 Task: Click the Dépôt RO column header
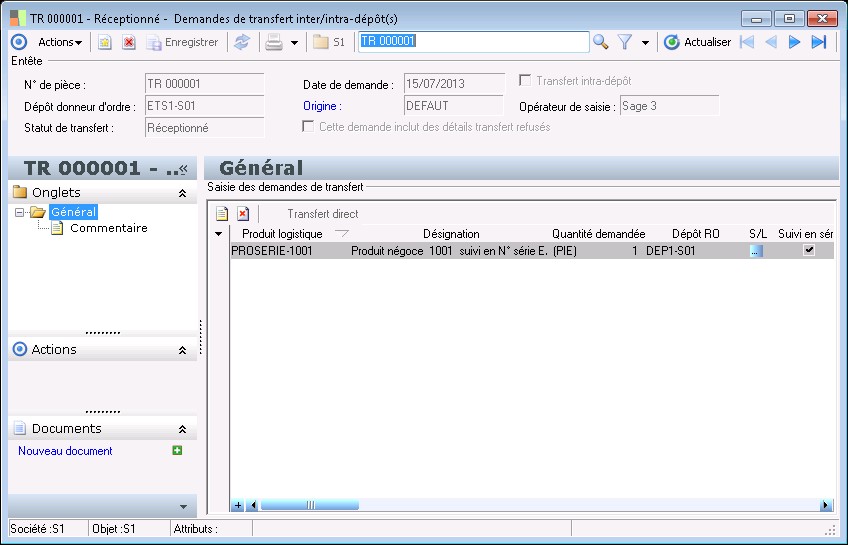click(695, 234)
